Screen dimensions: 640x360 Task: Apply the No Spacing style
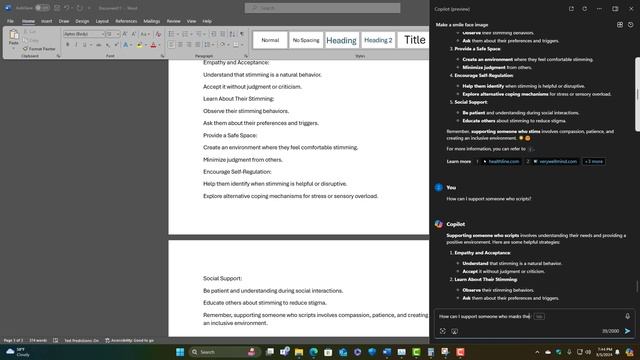[x=306, y=40]
